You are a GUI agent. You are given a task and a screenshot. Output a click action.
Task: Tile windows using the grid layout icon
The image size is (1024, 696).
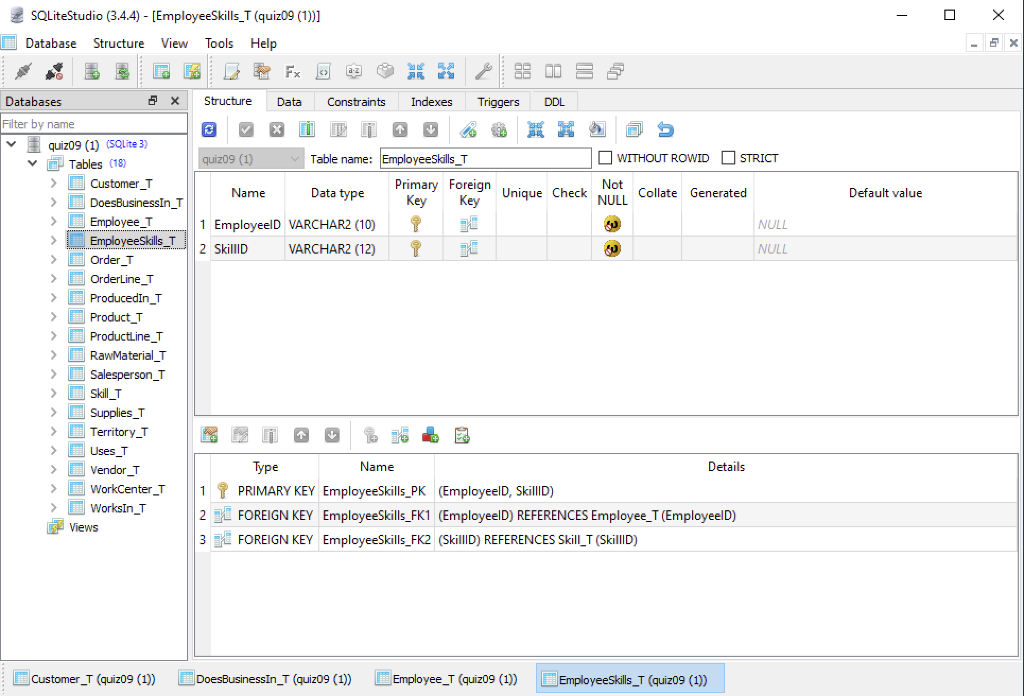point(522,71)
